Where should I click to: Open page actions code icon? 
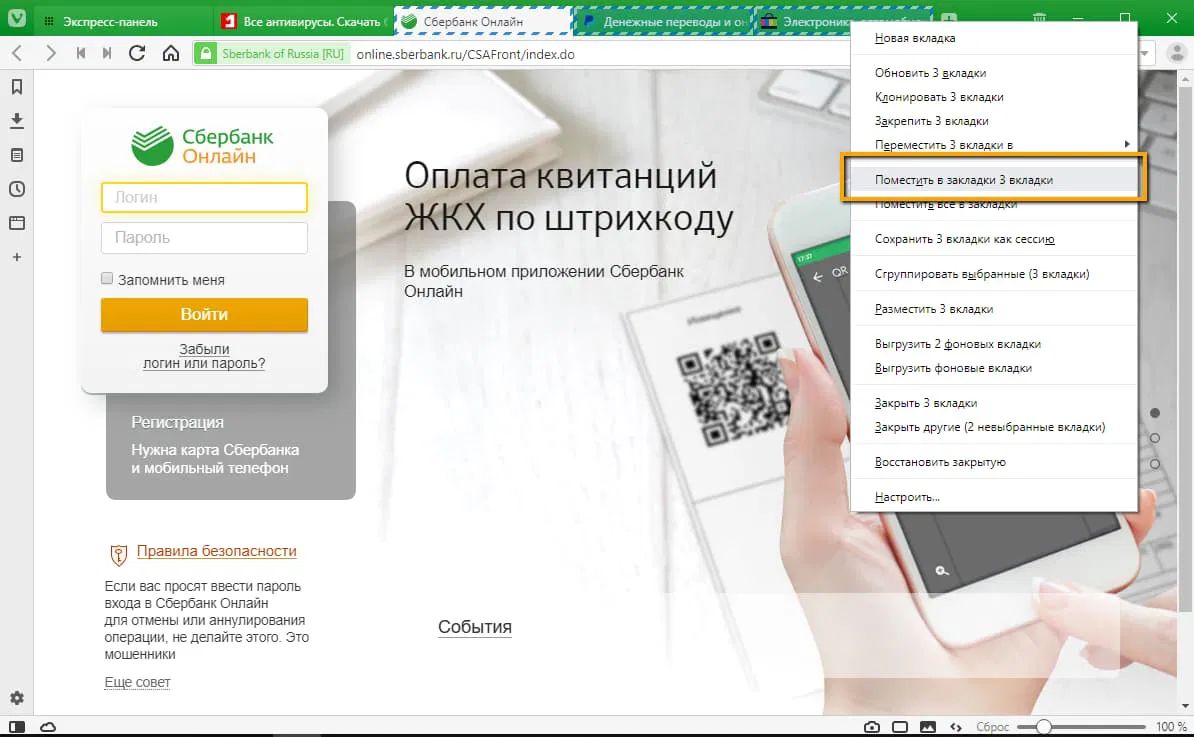(x=956, y=727)
